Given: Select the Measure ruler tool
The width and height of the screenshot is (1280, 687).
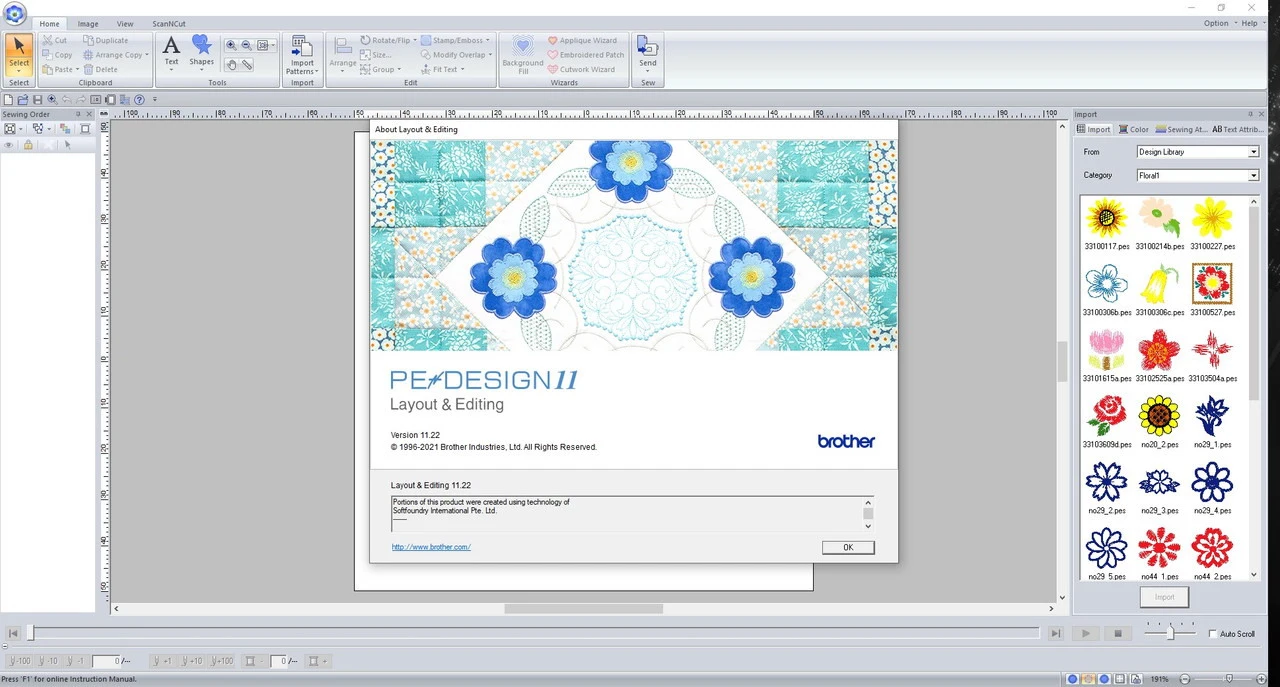Looking at the screenshot, I should tap(247, 64).
